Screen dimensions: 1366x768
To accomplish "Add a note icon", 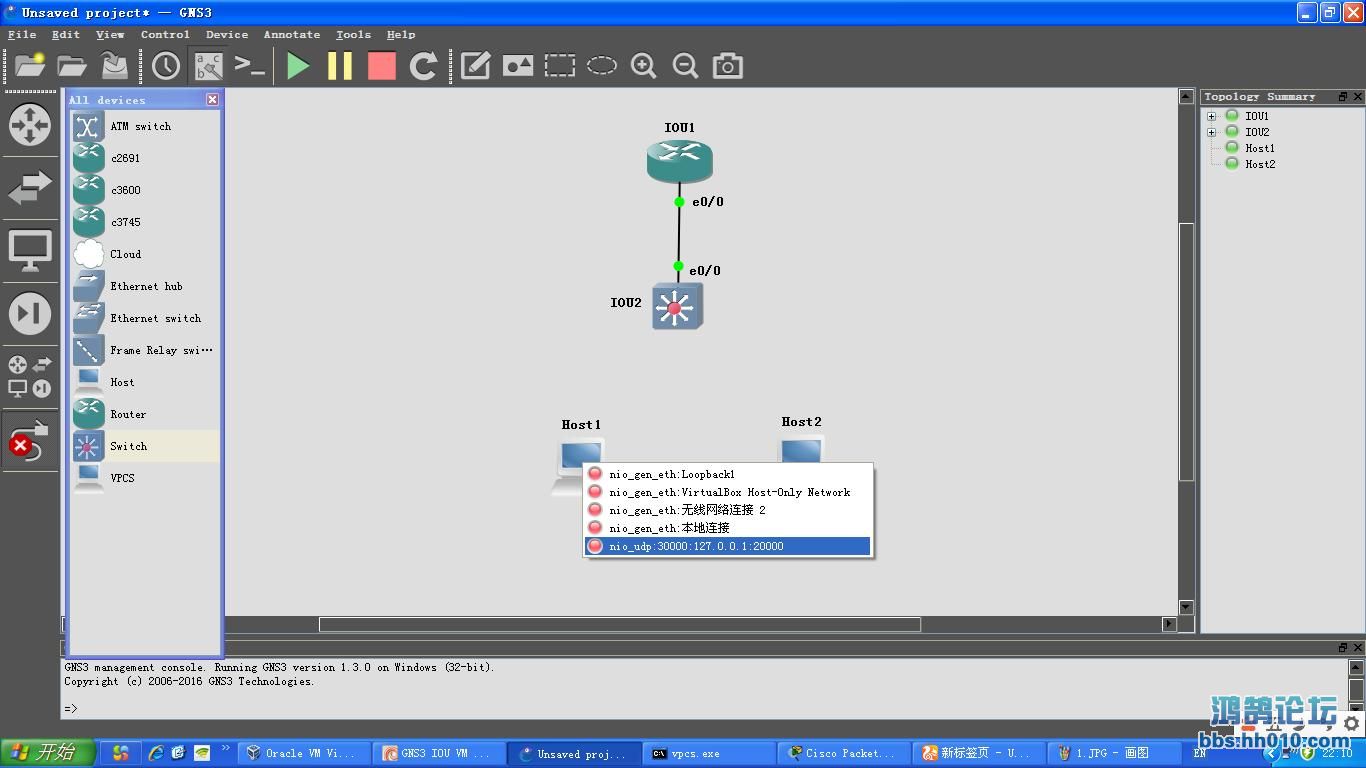I will (x=475, y=66).
